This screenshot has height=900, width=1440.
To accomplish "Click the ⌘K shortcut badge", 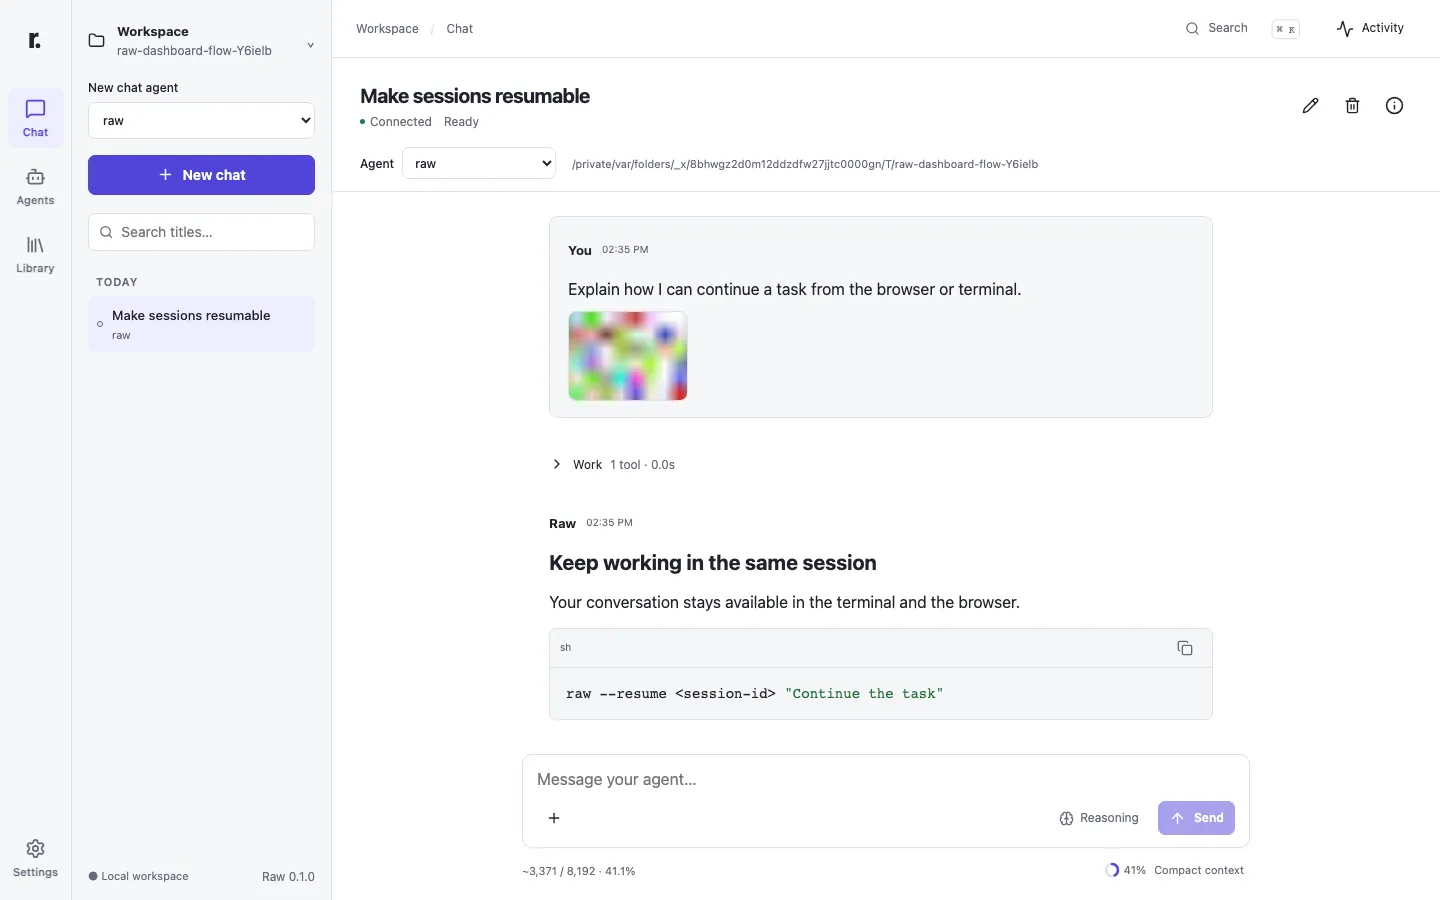I will 1285,29.
